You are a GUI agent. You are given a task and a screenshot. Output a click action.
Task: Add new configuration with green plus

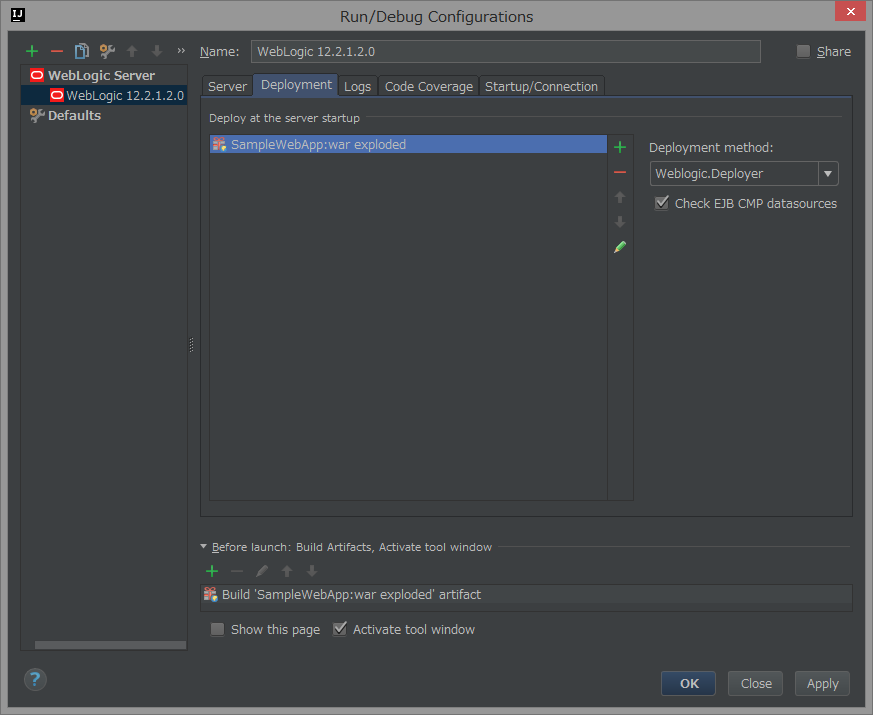pyautogui.click(x=32, y=51)
